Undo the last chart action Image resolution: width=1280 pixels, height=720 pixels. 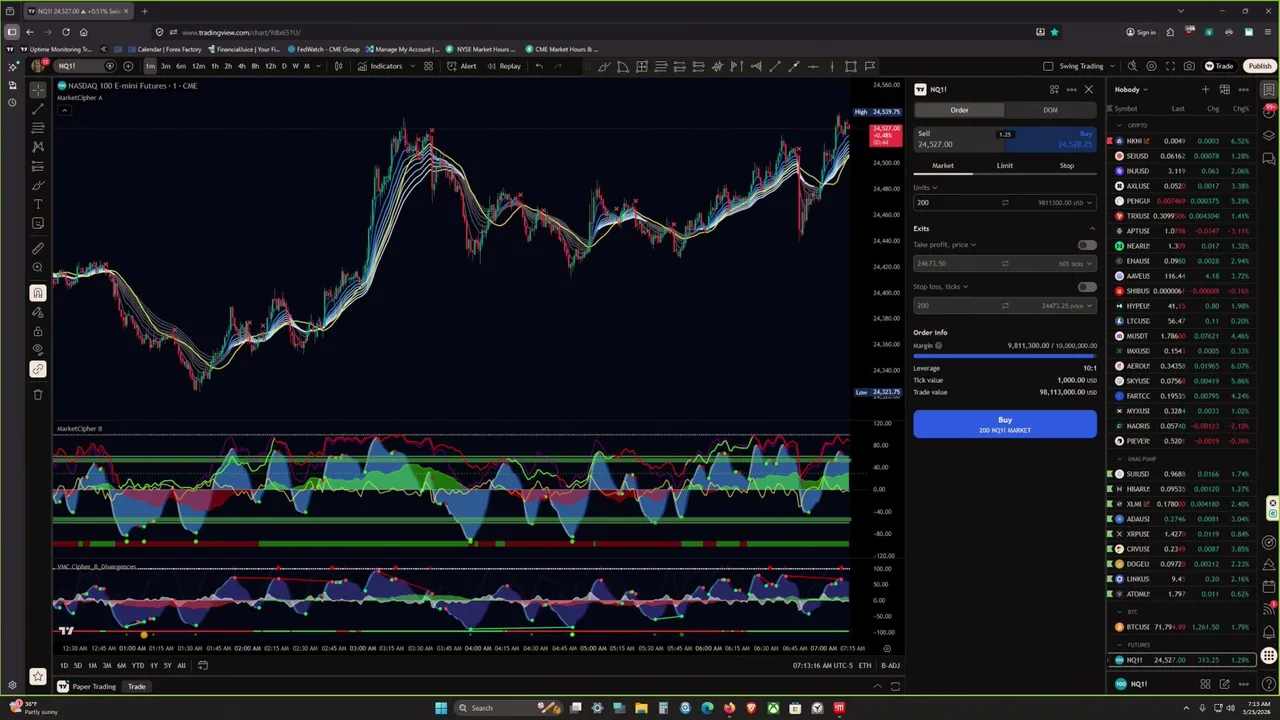coord(539,66)
